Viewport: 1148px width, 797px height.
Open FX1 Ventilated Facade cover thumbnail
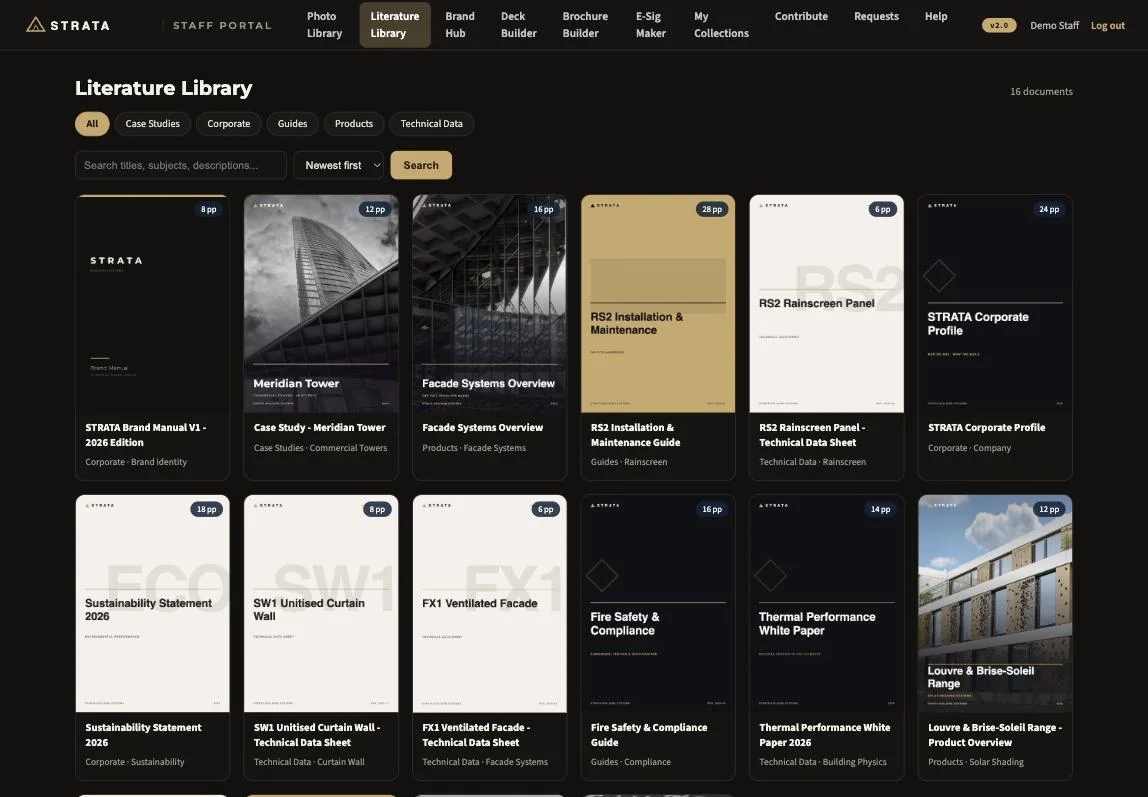(x=489, y=604)
